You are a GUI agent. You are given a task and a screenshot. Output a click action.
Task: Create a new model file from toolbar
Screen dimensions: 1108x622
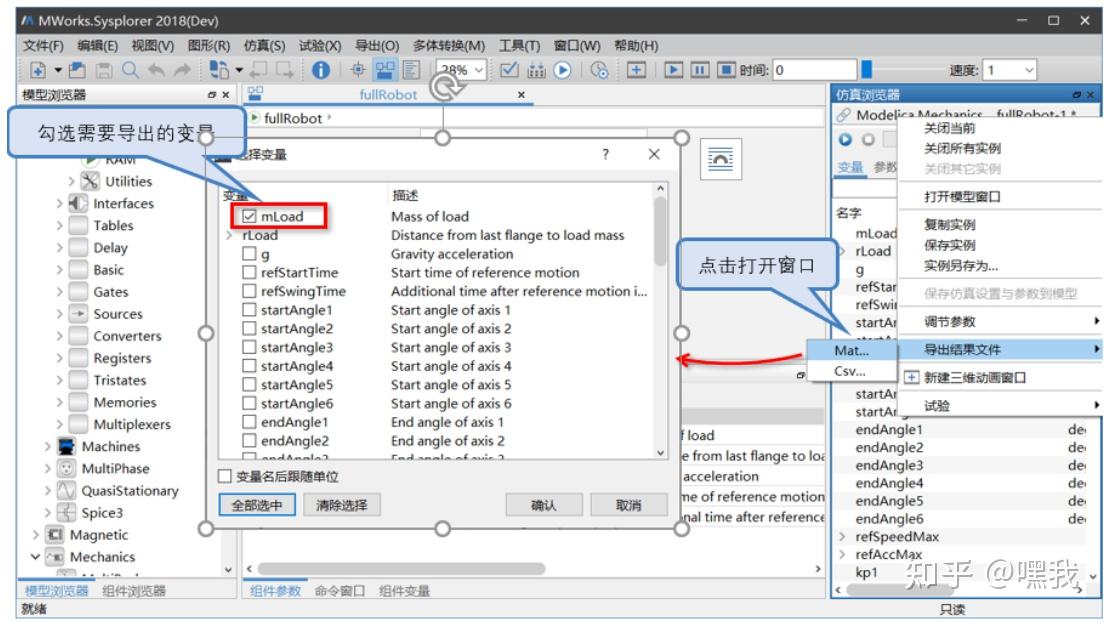pos(37,70)
